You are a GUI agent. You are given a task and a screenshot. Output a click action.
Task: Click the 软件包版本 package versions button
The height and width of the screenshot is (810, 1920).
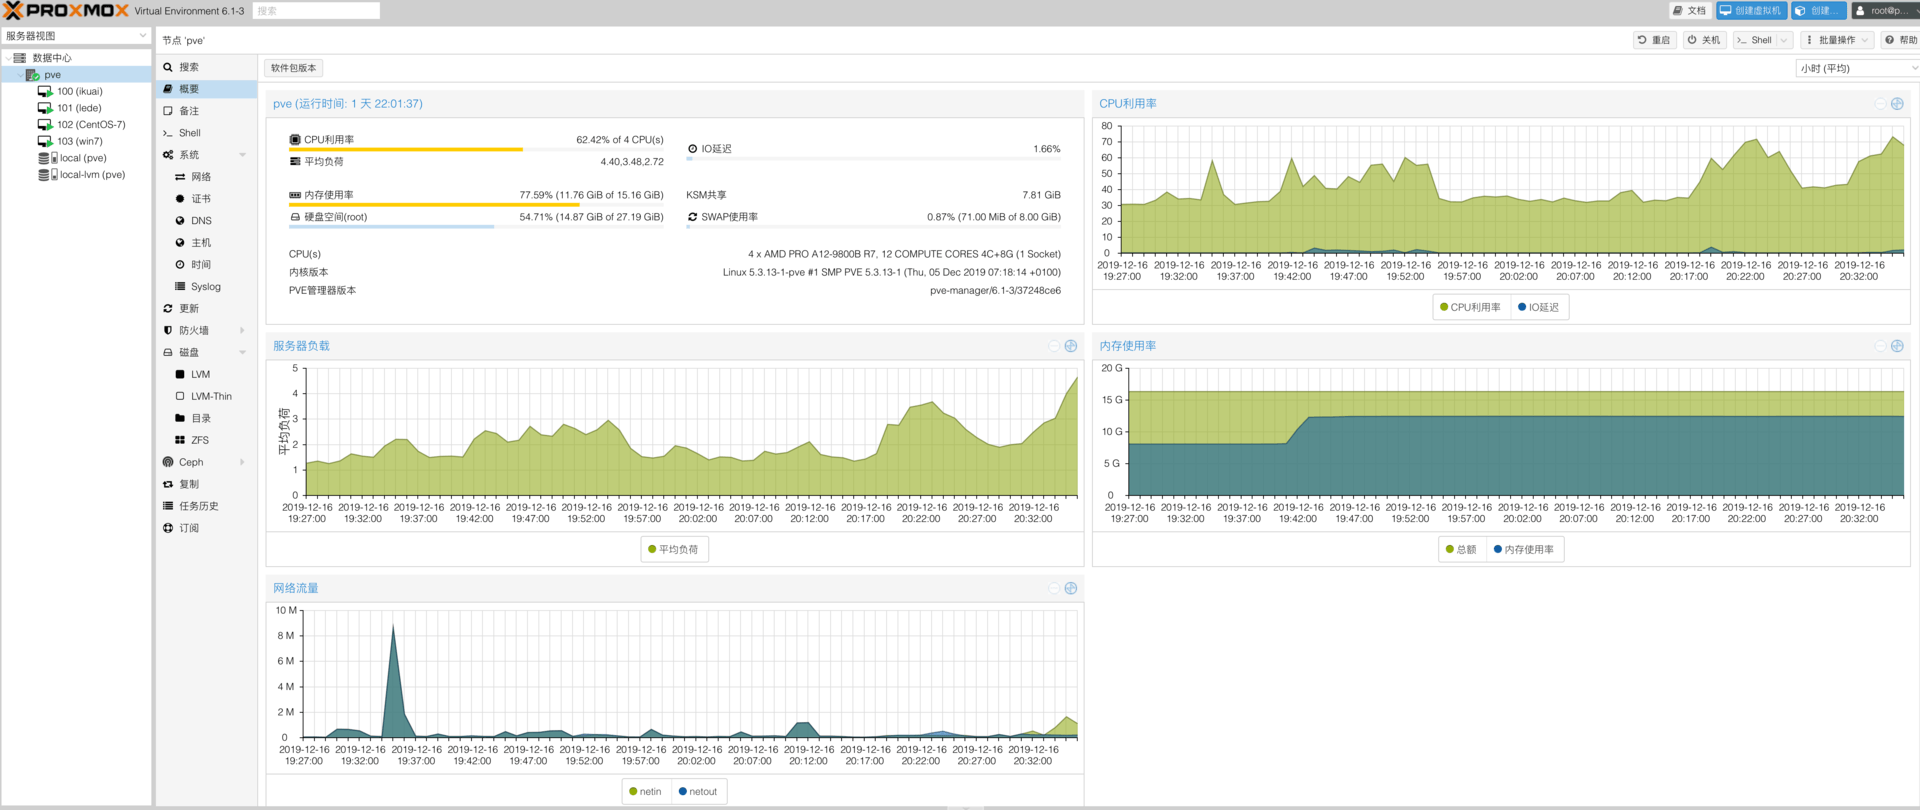pyautogui.click(x=294, y=68)
